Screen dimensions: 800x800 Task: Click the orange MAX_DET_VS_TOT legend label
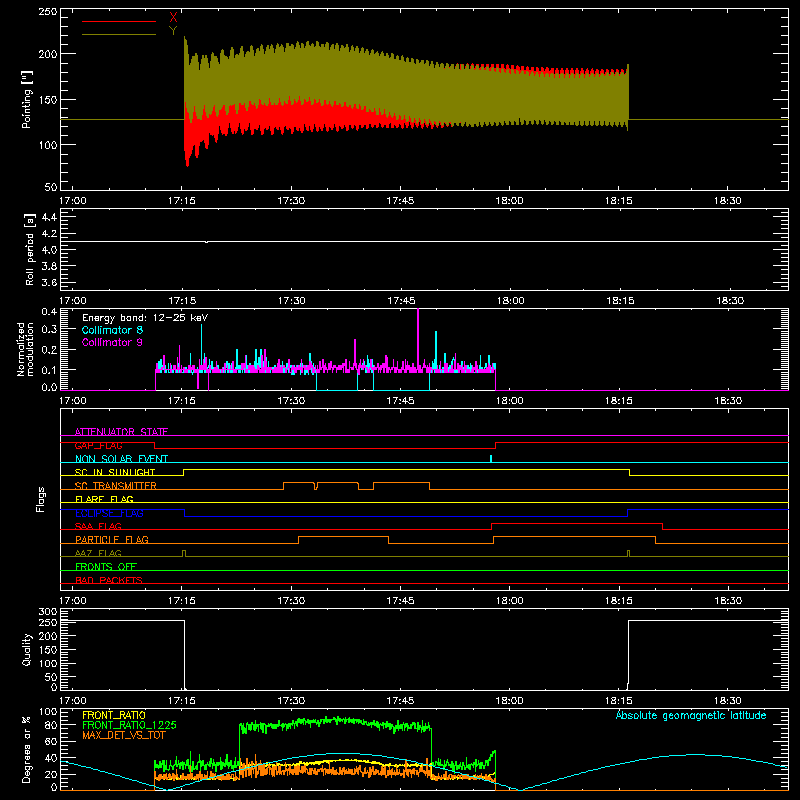pos(124,735)
